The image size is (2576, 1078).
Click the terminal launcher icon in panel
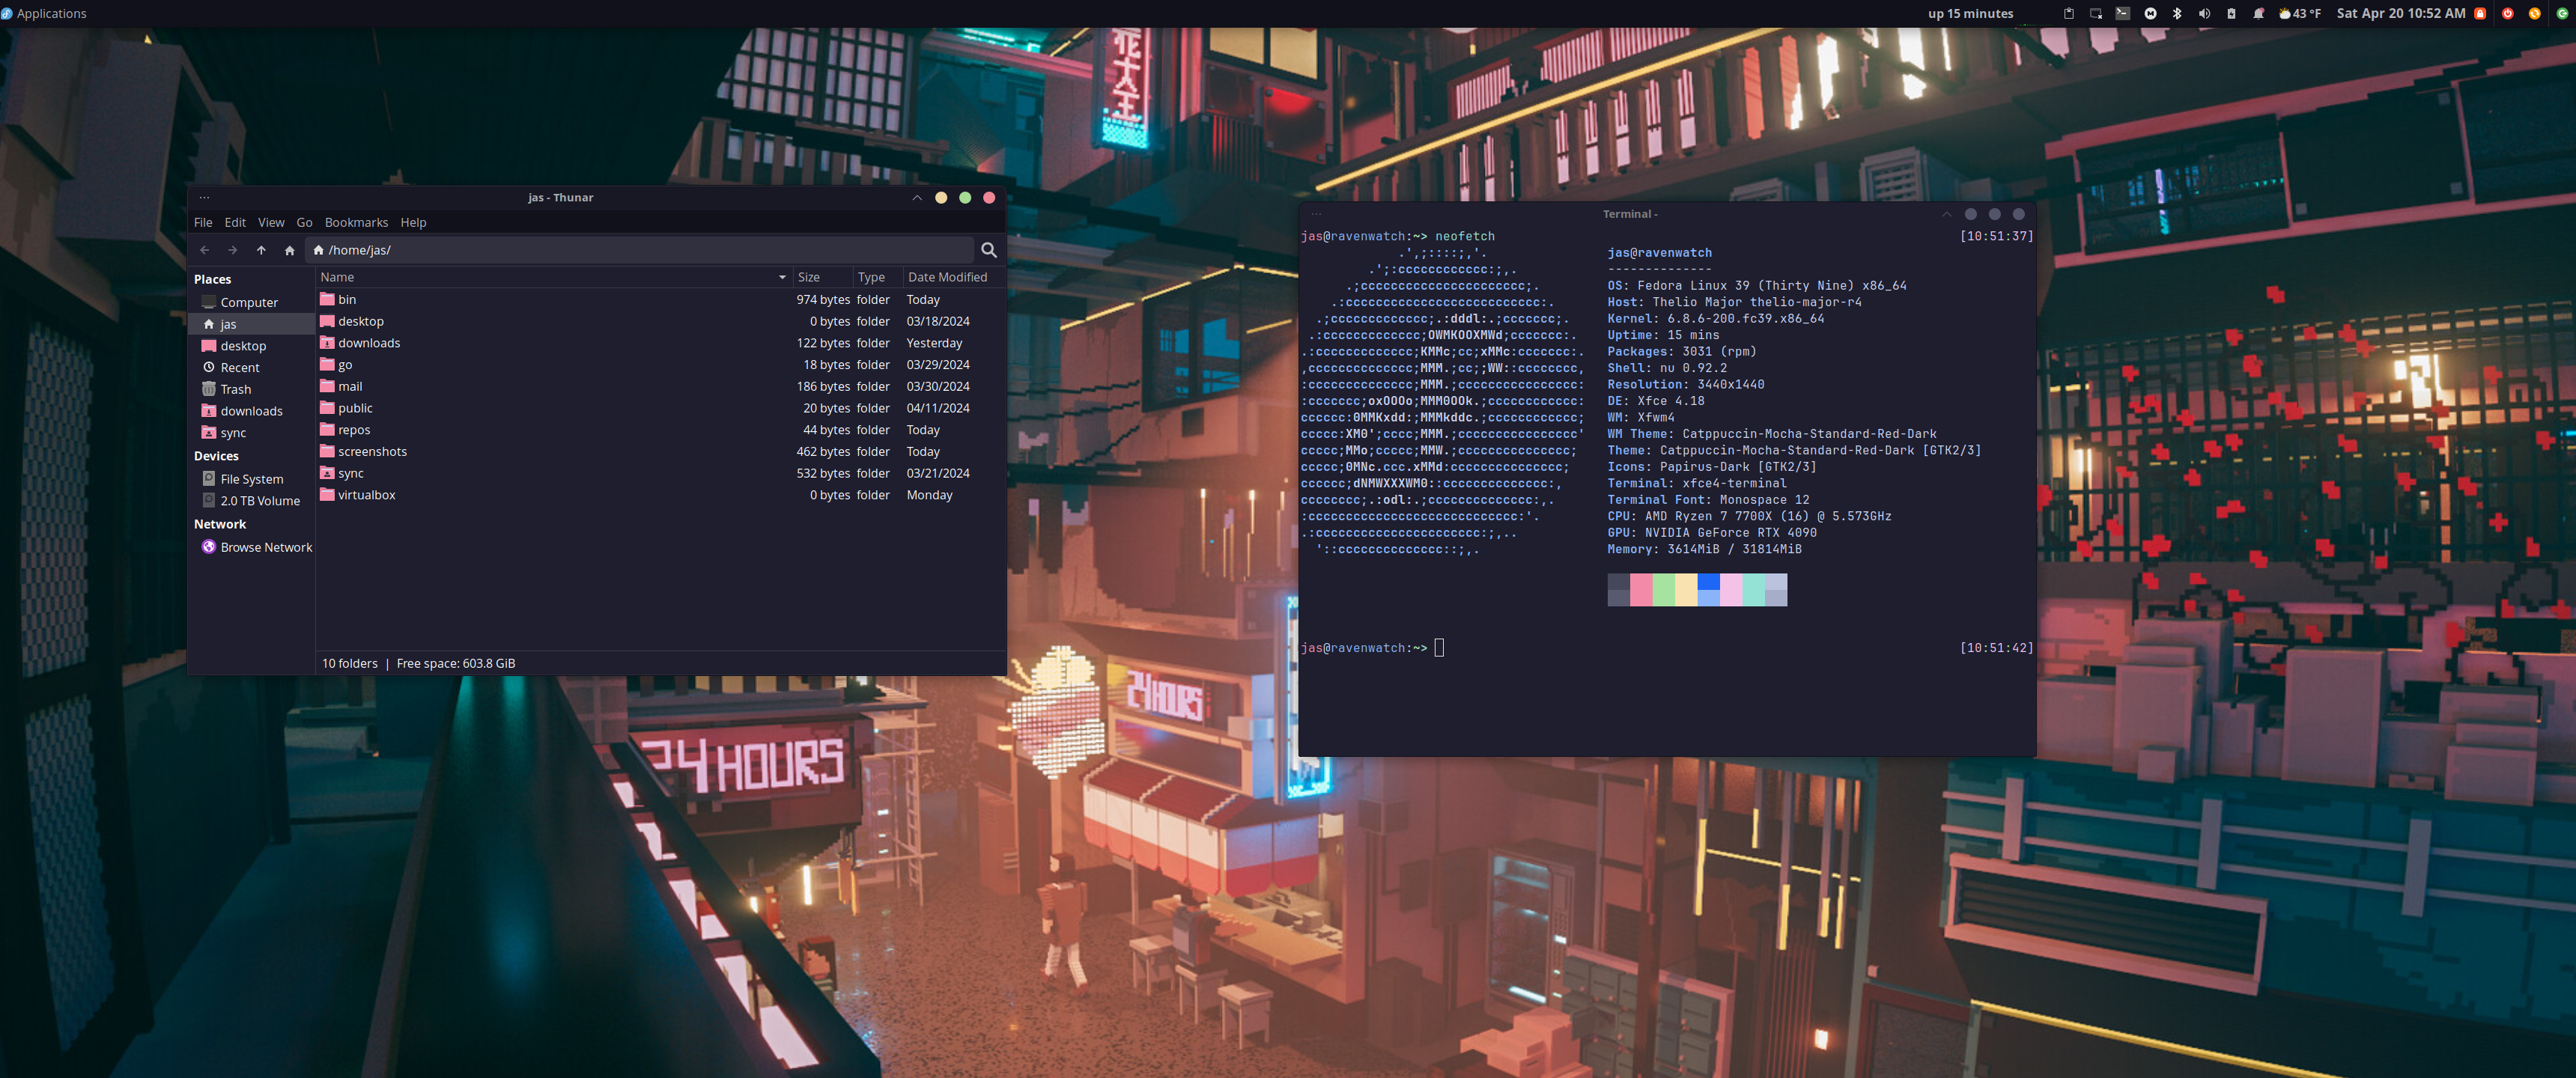(x=2122, y=13)
